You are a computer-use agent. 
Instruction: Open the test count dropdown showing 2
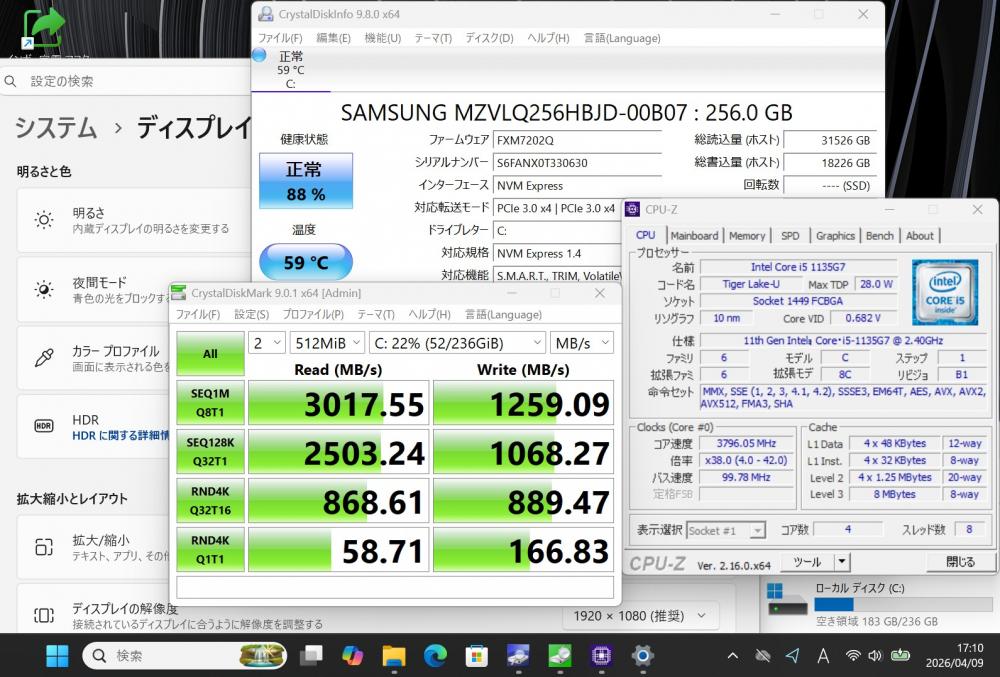[266, 343]
